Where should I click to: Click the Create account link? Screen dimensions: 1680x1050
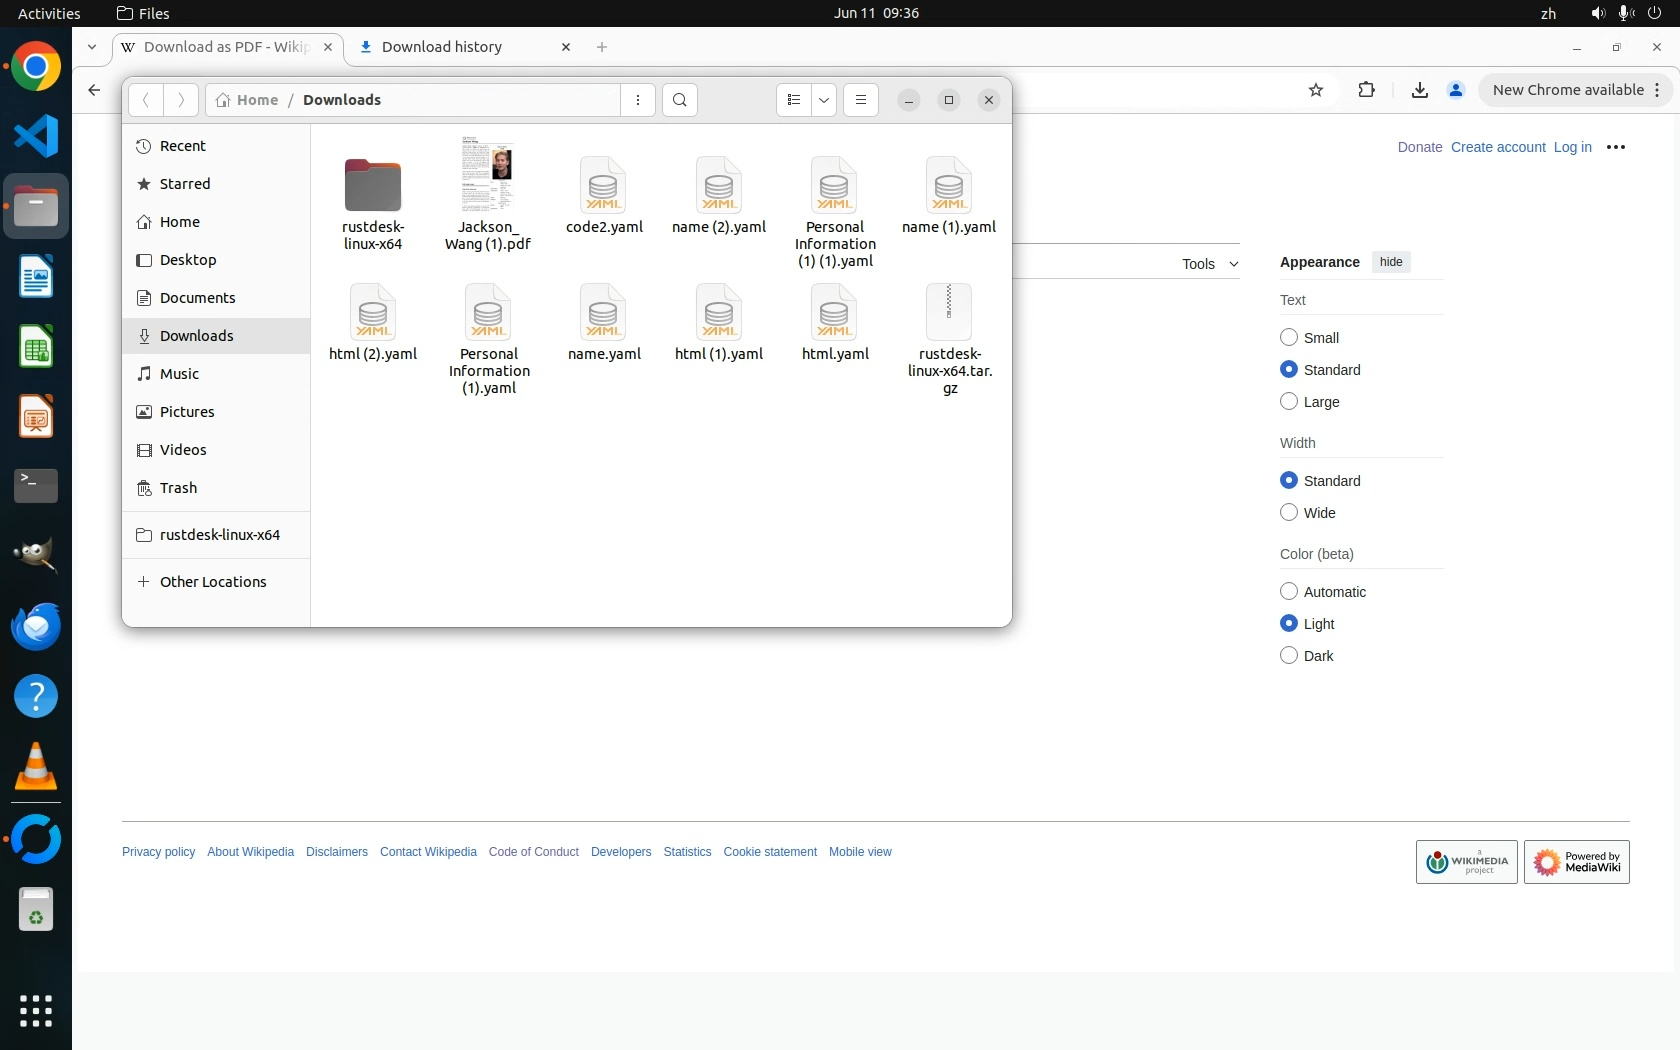[x=1497, y=147]
